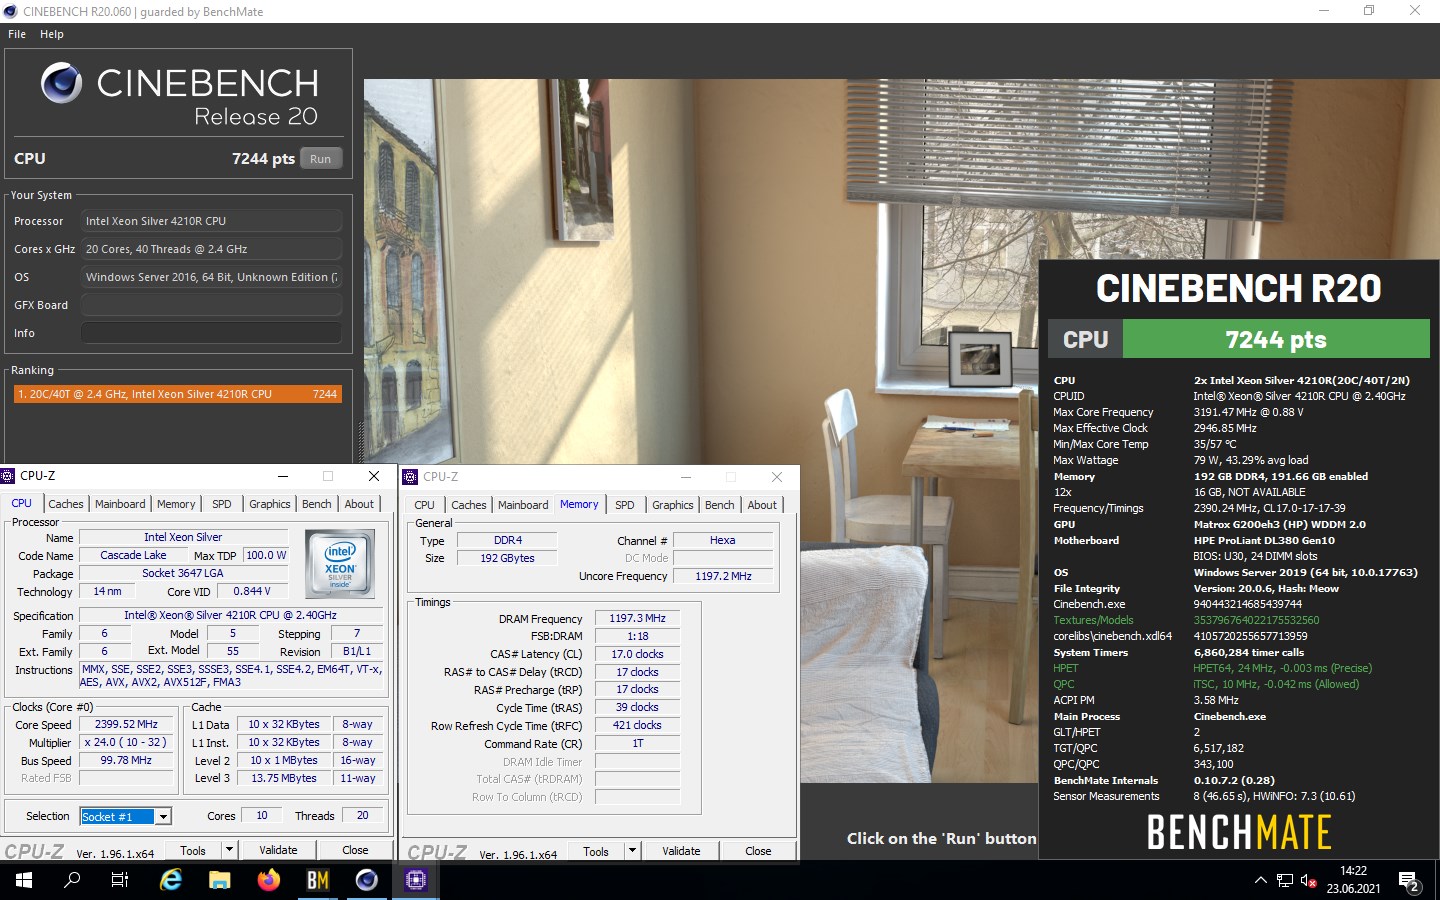Image resolution: width=1440 pixels, height=900 pixels.
Task: Switch to Cinebench taskbar icon
Action: (x=367, y=880)
